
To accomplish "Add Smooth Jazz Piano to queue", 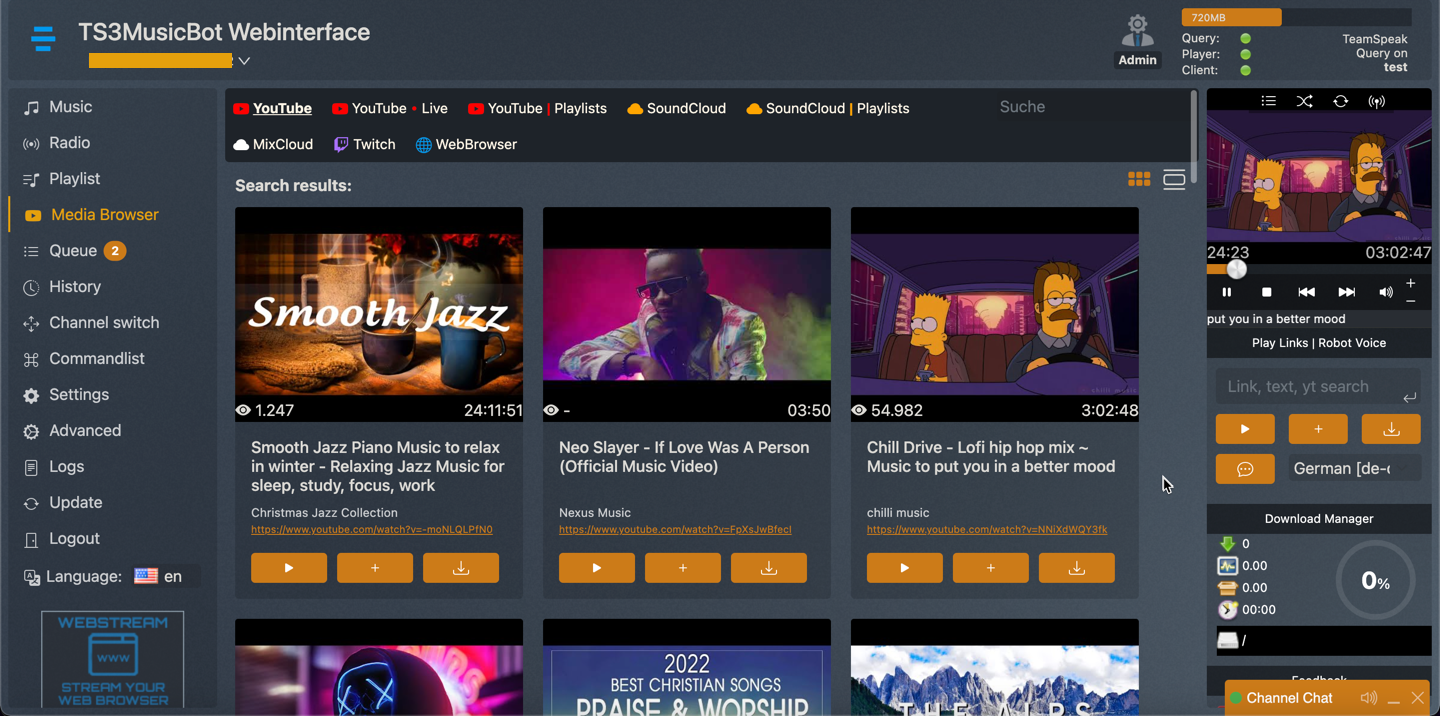I will (x=375, y=568).
